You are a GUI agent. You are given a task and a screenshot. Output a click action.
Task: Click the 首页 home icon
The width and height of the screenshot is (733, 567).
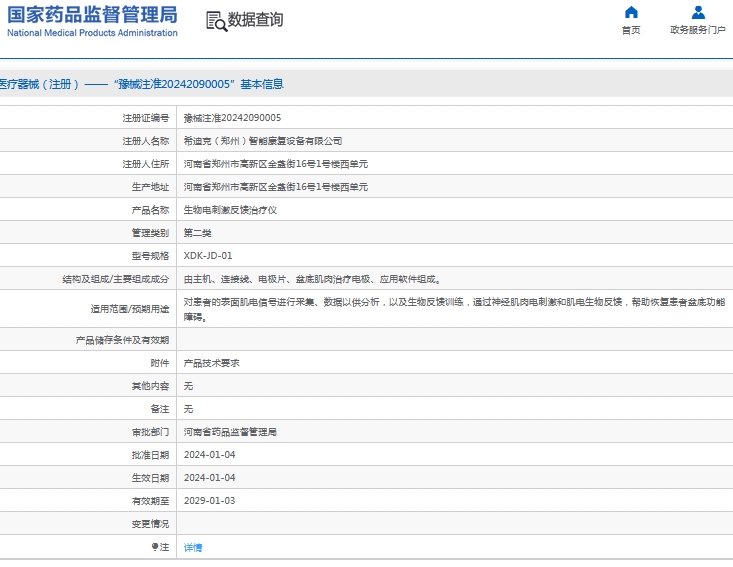click(x=631, y=12)
